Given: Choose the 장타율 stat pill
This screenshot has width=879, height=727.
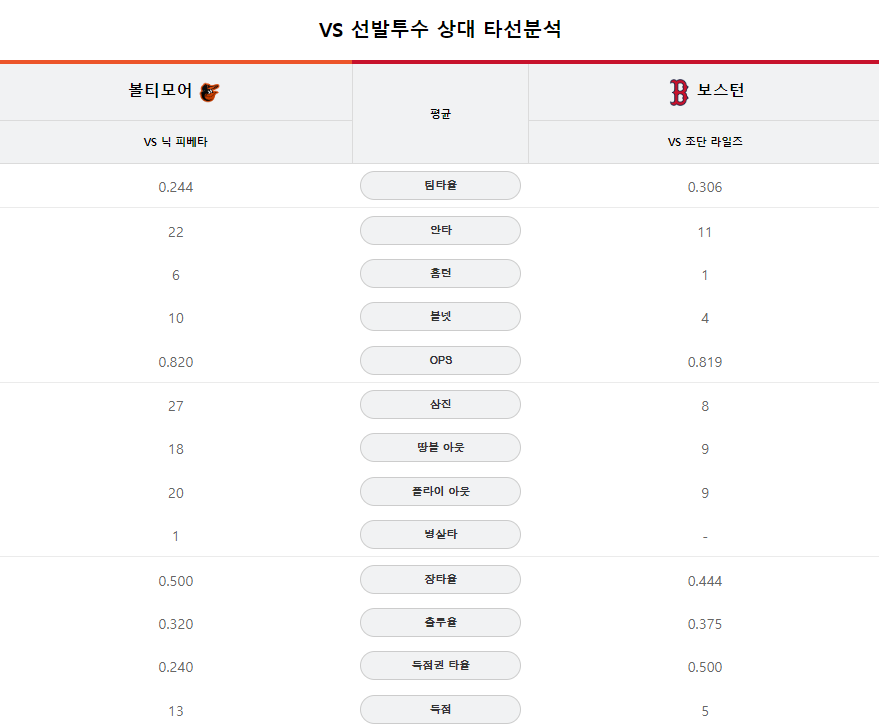Looking at the screenshot, I should click(440, 580).
